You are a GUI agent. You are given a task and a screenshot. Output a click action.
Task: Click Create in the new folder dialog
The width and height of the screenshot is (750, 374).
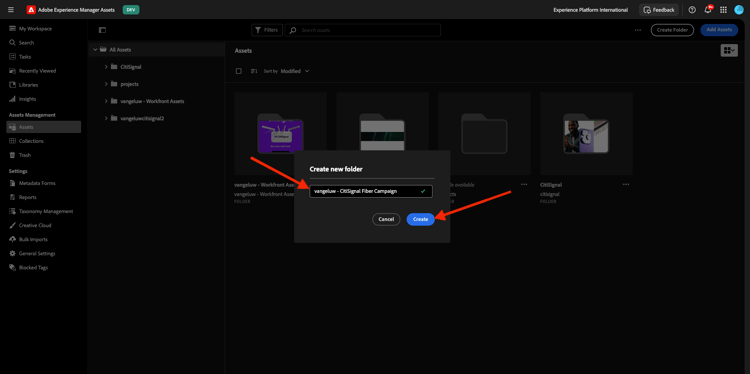(x=420, y=219)
